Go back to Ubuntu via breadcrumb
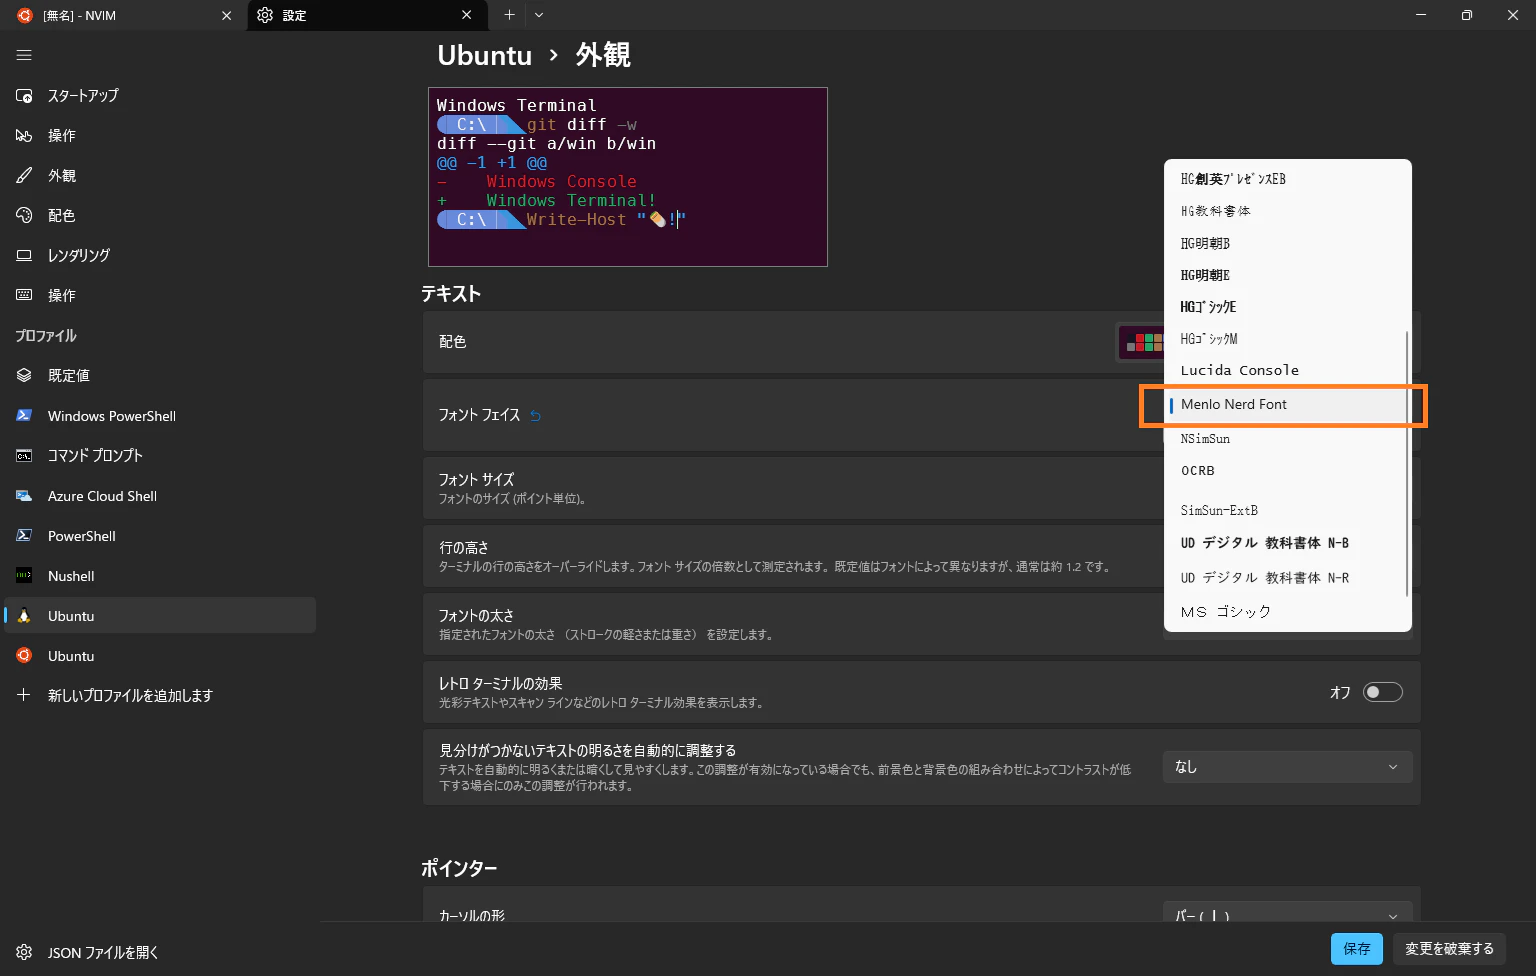 pos(485,55)
